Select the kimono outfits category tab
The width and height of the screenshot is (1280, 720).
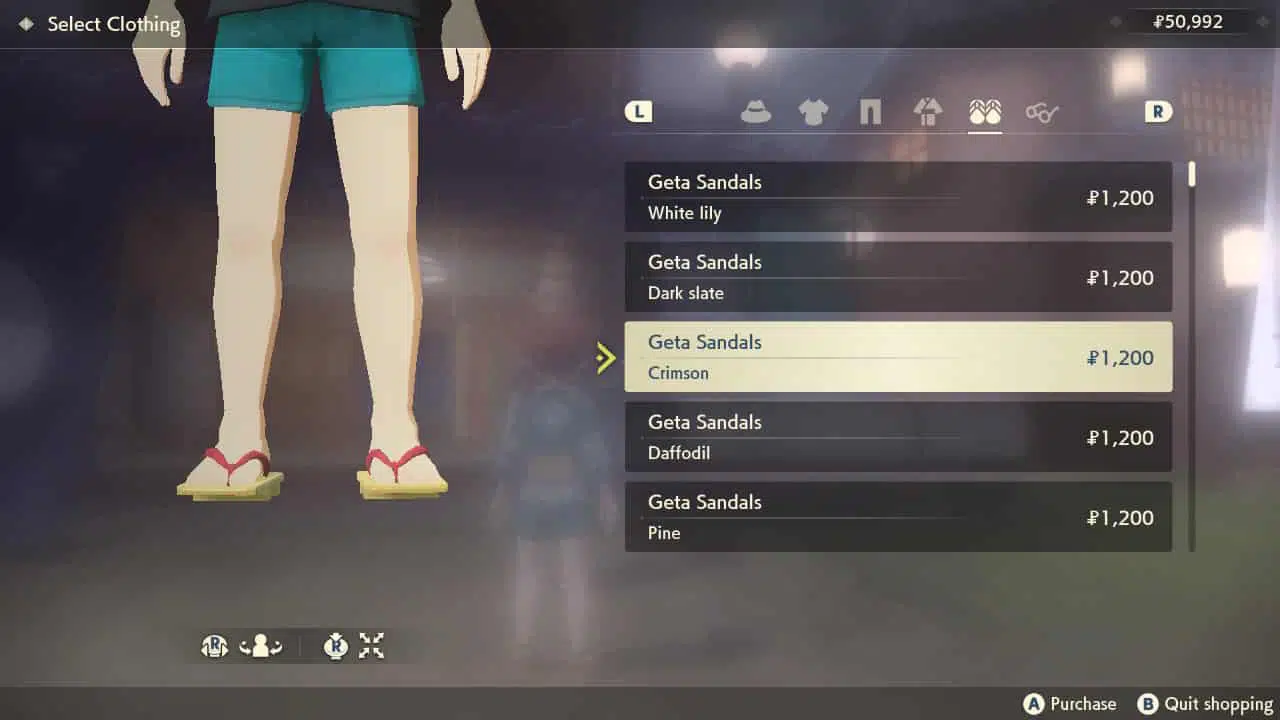click(928, 112)
